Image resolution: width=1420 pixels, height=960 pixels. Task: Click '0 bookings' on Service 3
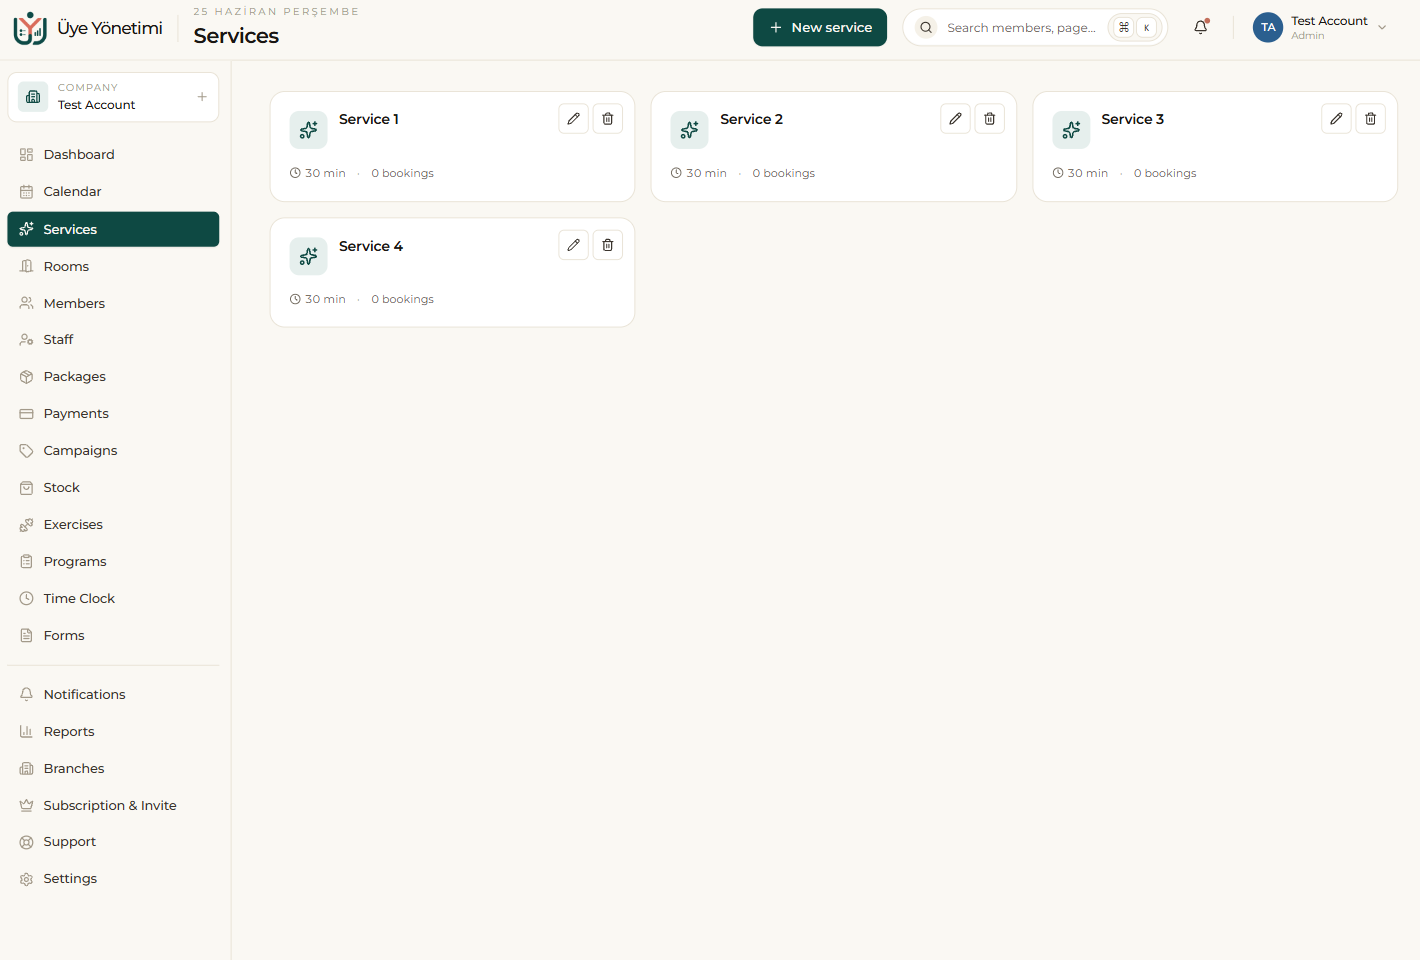pyautogui.click(x=1165, y=173)
